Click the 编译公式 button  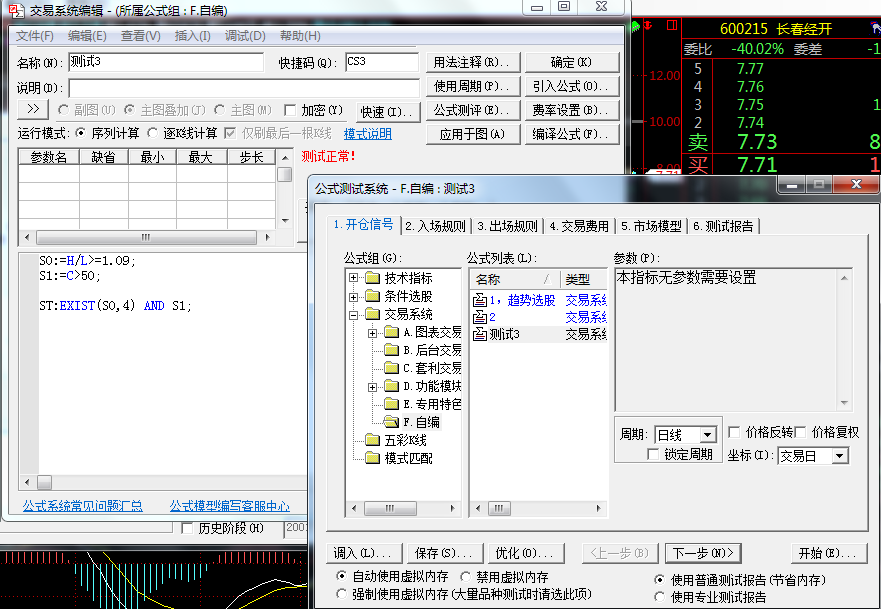tap(572, 134)
